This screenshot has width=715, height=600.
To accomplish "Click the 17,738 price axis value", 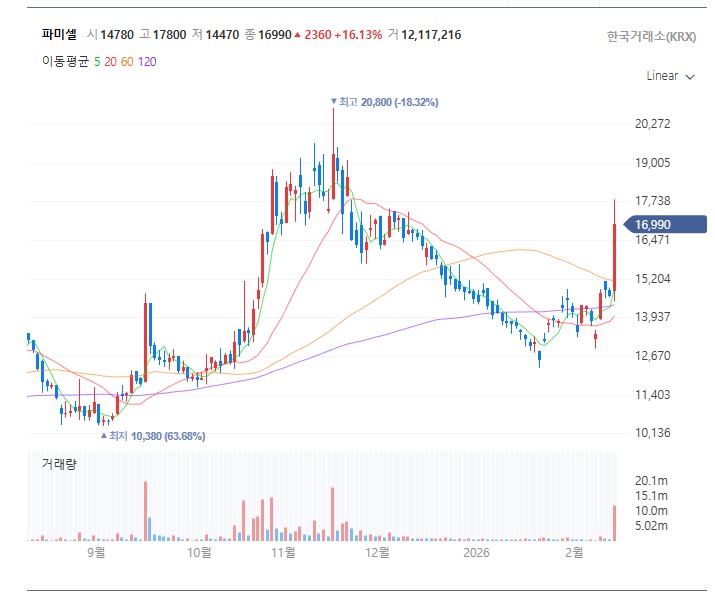I will pos(653,201).
